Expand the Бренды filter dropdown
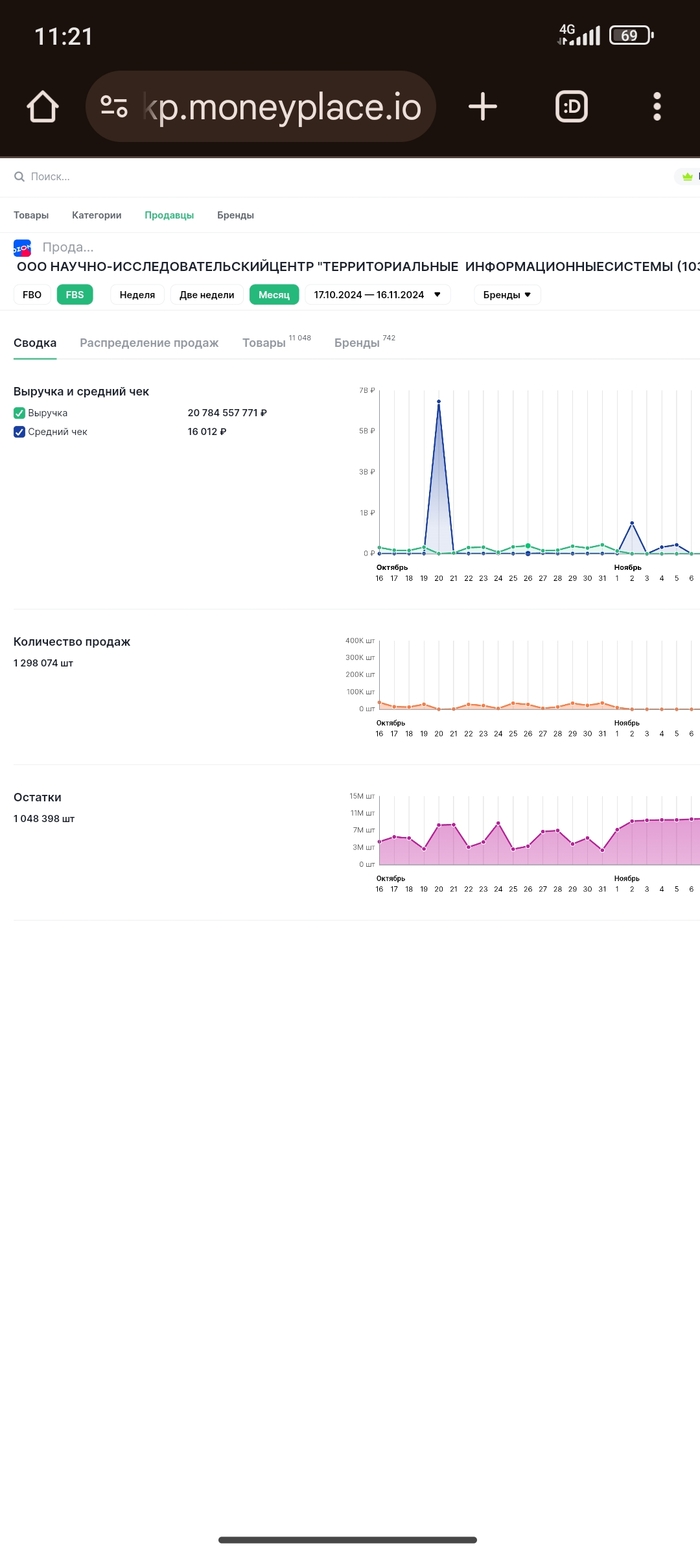Screen dimensions: 700x1556 pyautogui.click(x=507, y=295)
